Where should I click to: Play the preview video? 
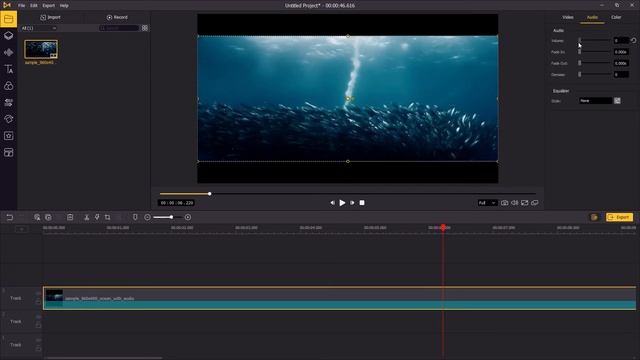click(x=342, y=203)
